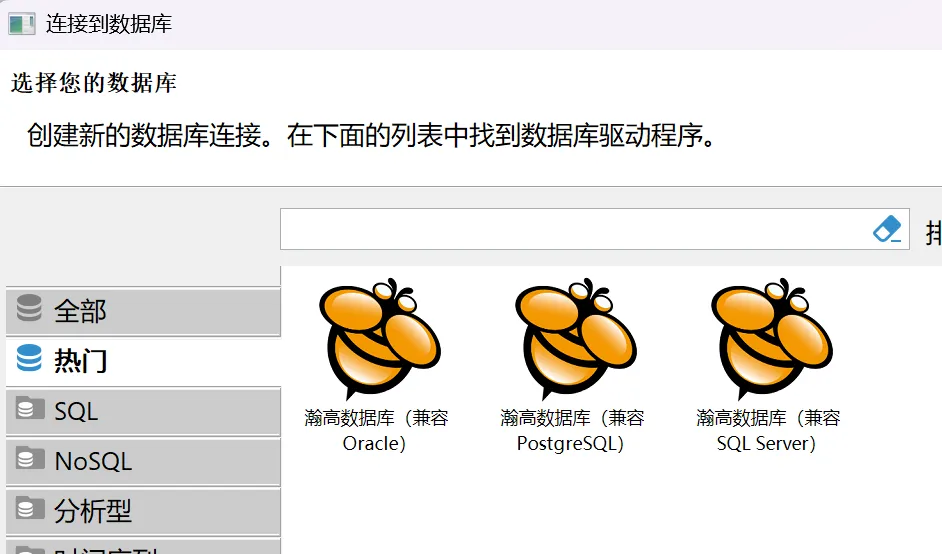Clear the search box with eraser icon

click(x=887, y=230)
